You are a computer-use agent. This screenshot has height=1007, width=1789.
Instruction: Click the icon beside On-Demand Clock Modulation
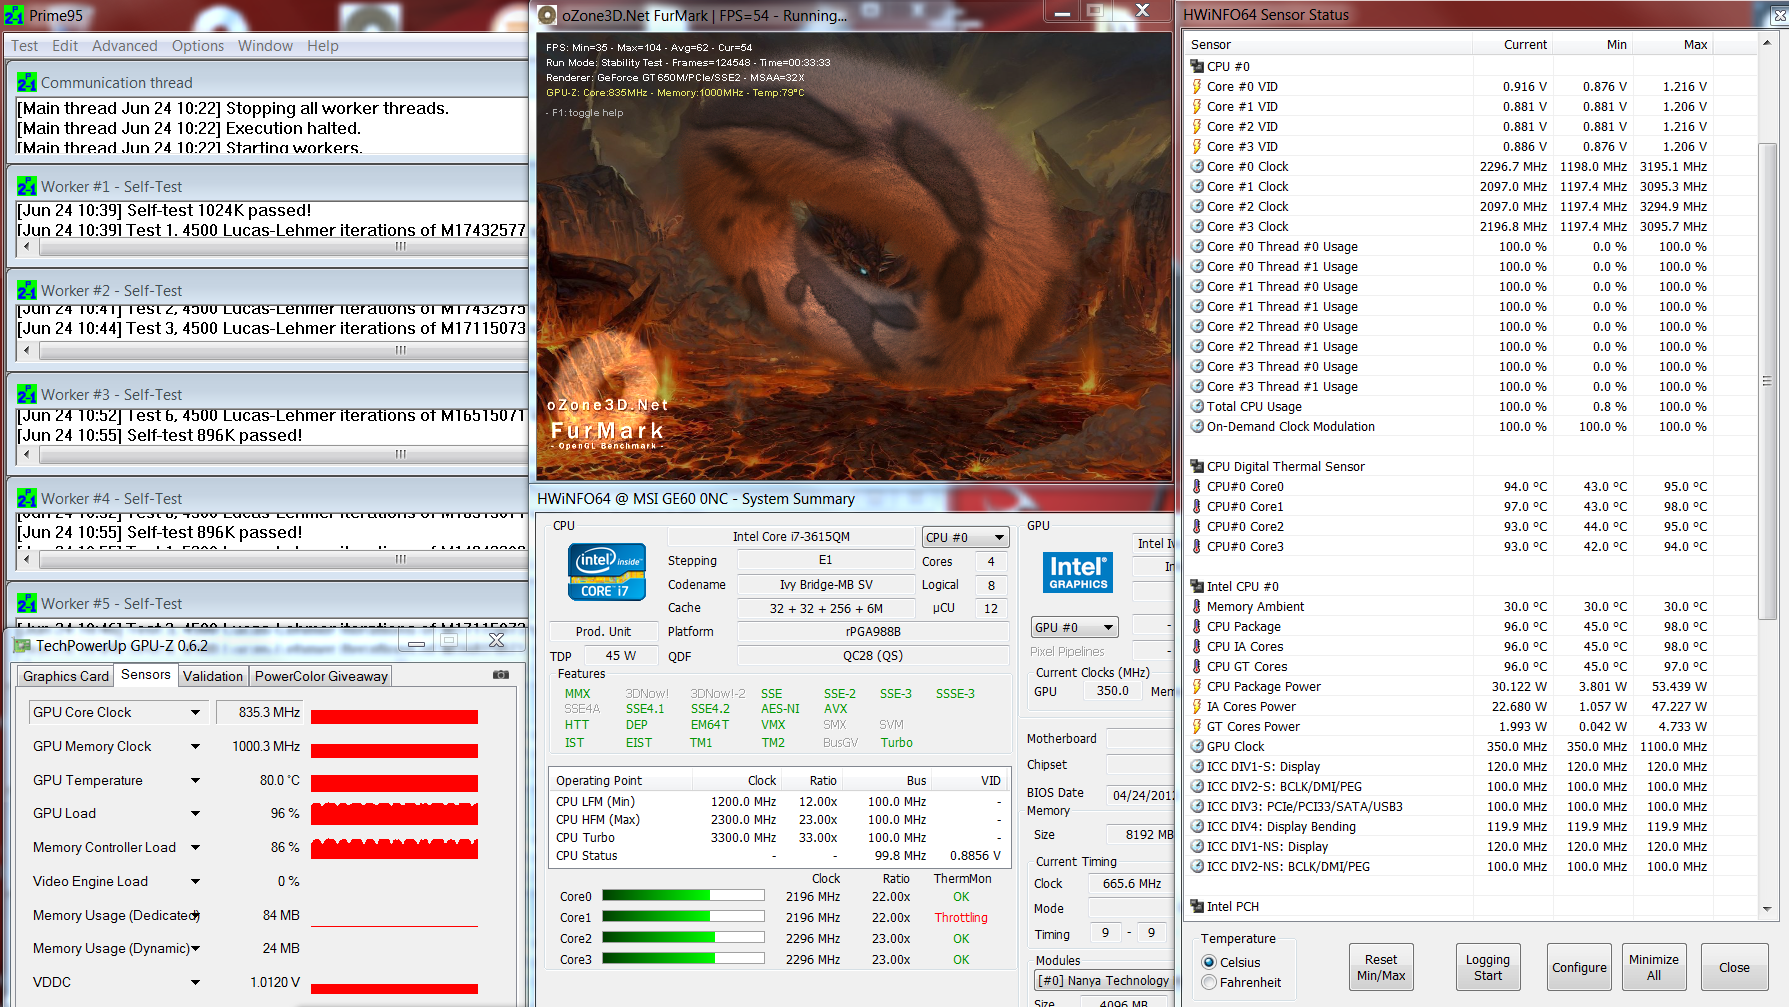[x=1197, y=426]
